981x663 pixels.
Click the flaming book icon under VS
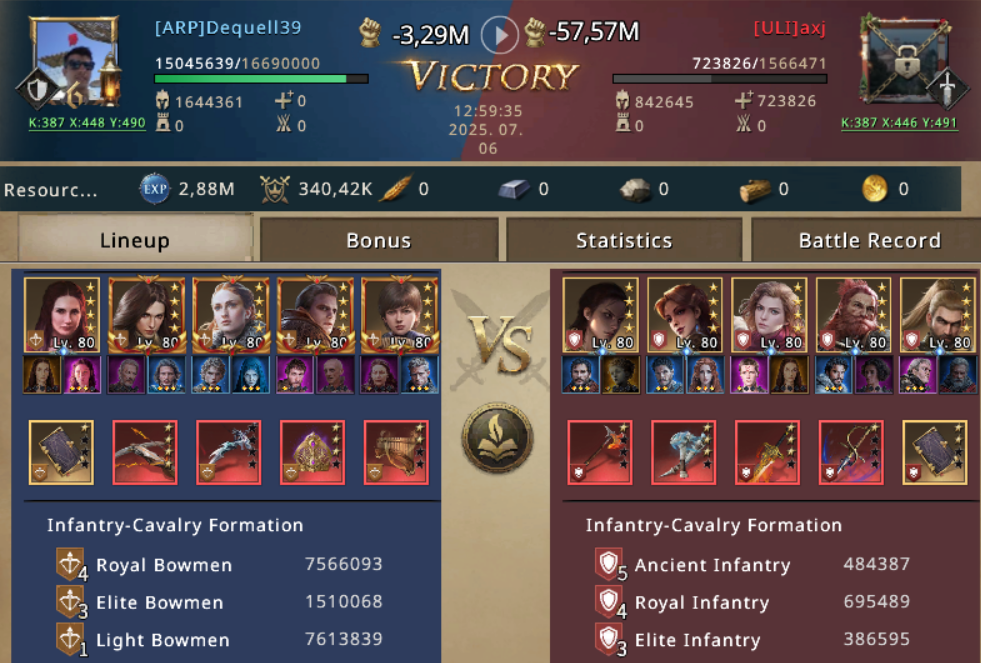pyautogui.click(x=497, y=437)
